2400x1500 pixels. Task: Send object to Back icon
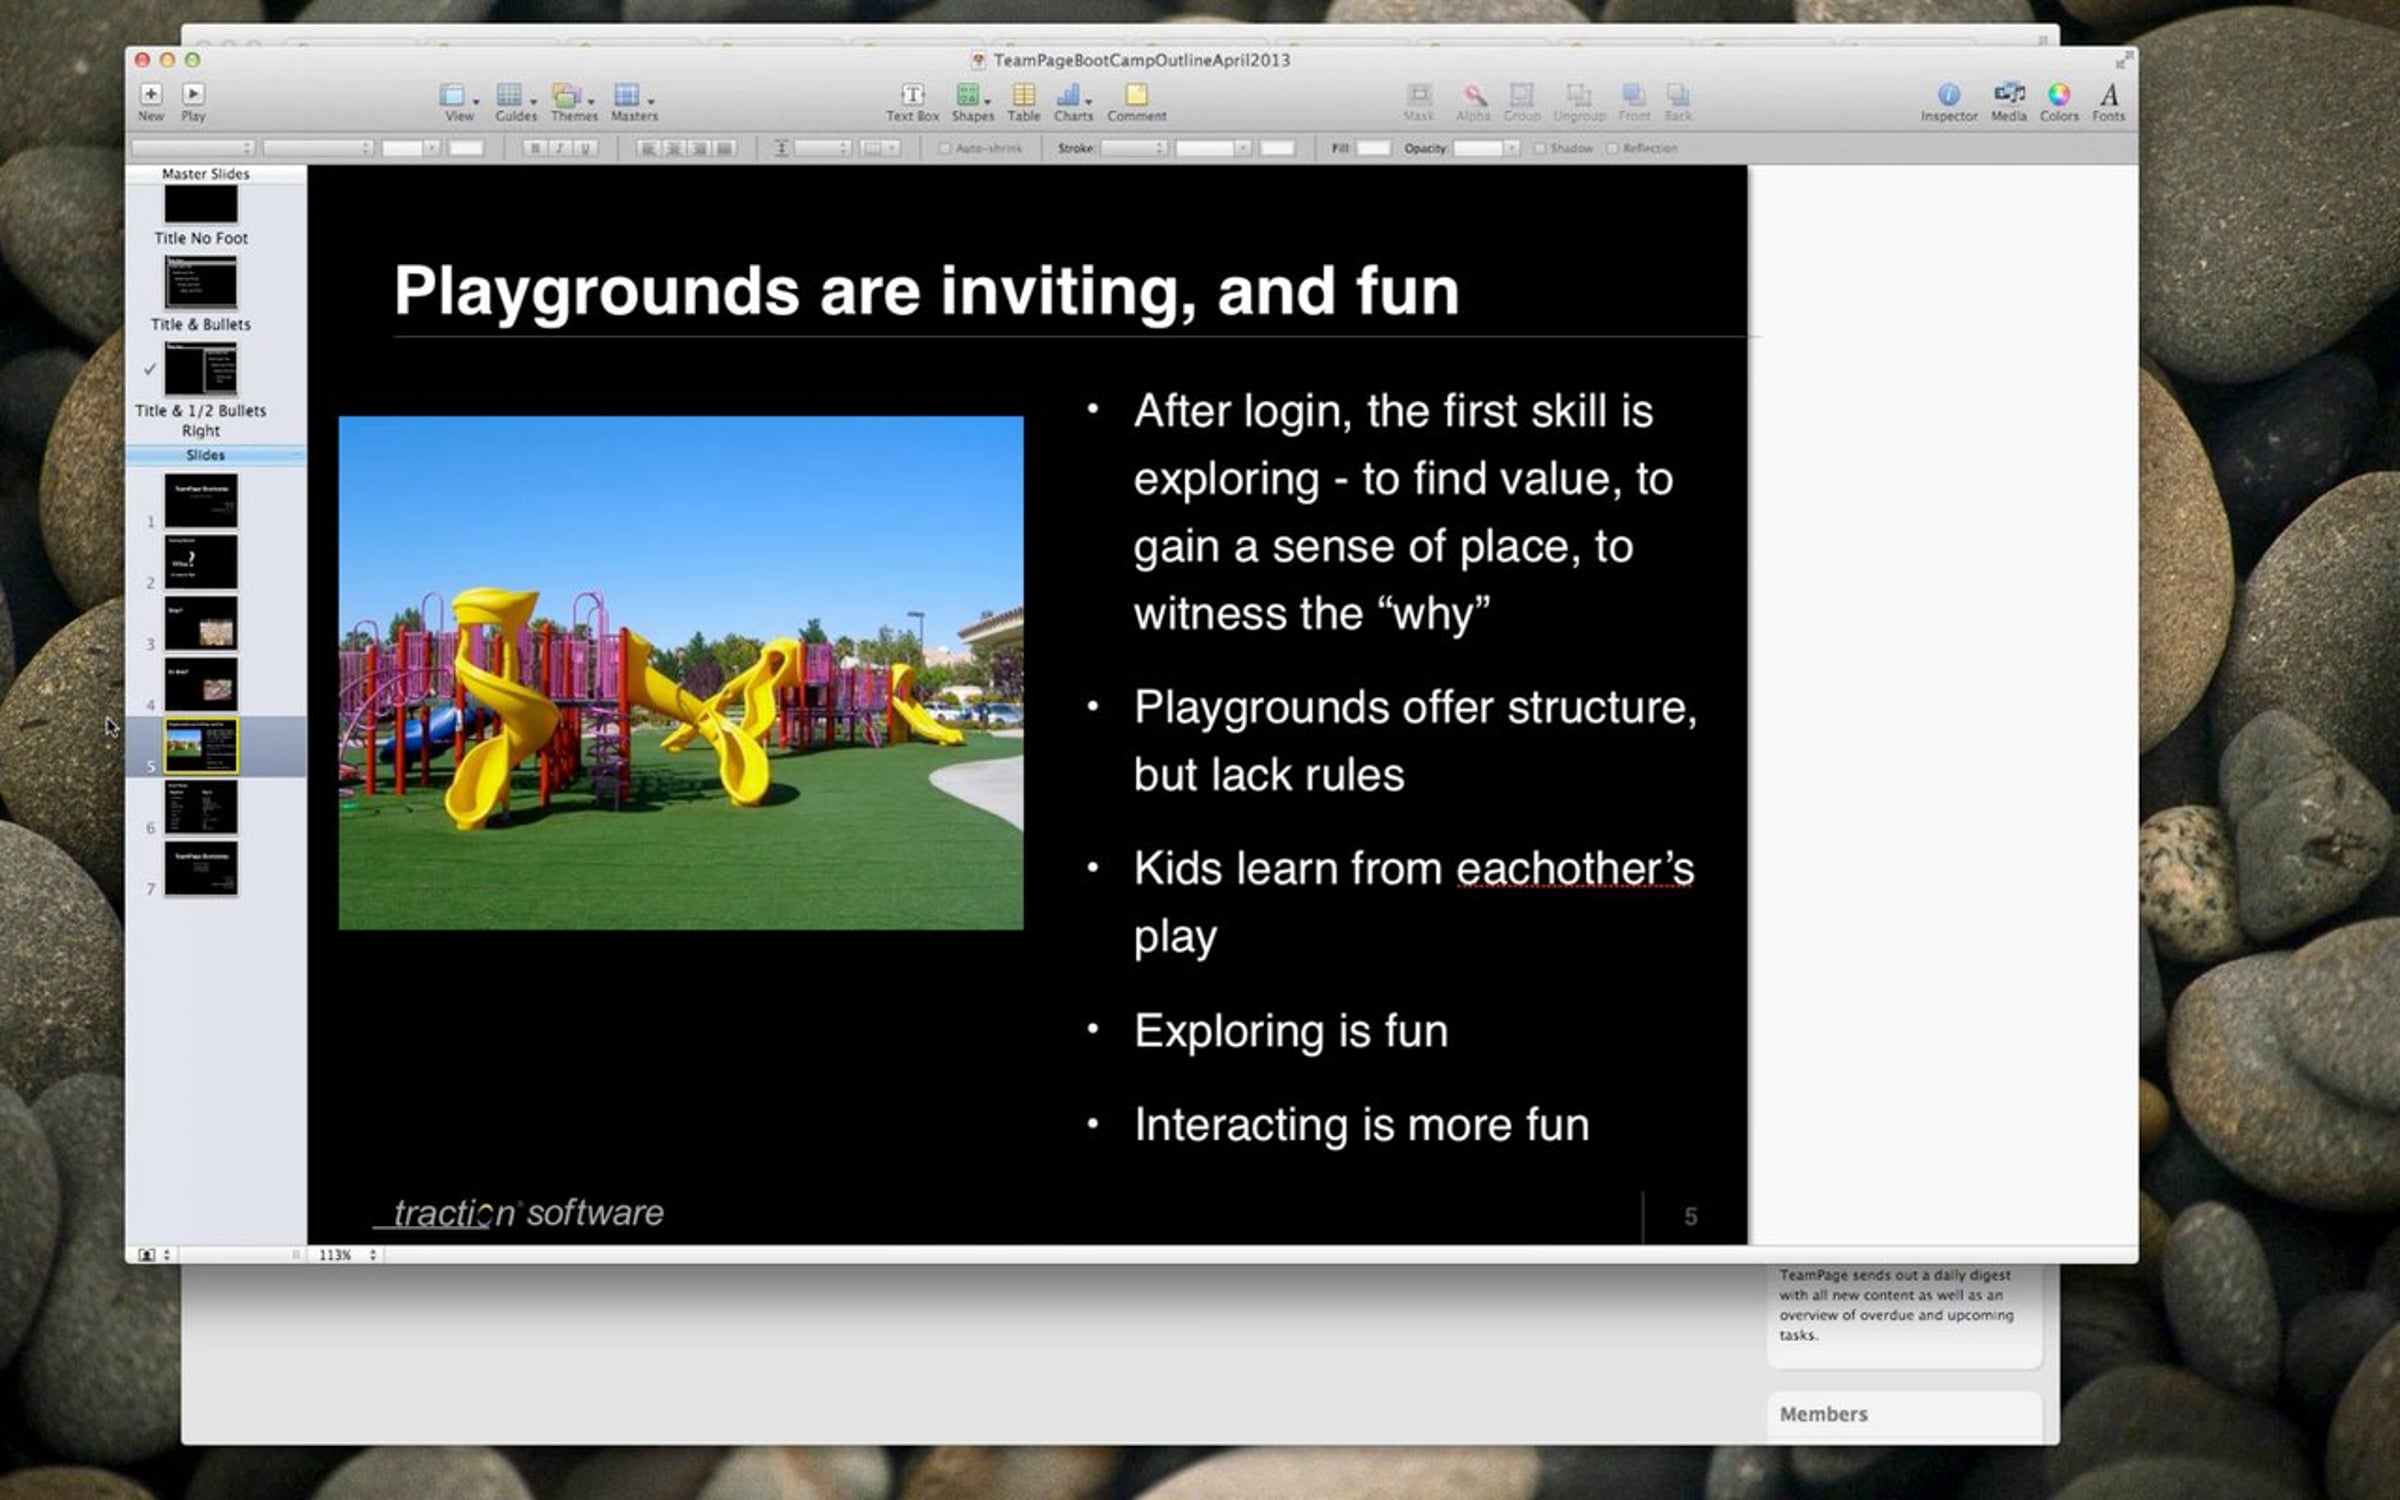click(1678, 95)
